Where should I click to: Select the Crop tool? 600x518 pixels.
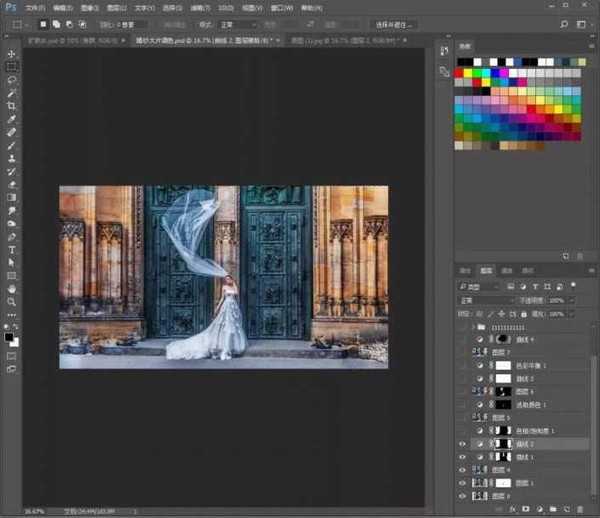pos(12,106)
